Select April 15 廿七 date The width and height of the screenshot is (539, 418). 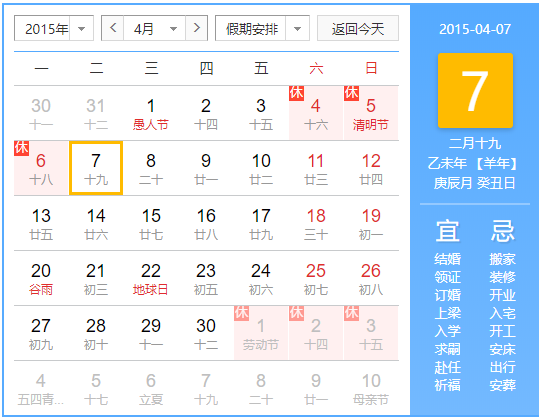(x=151, y=223)
